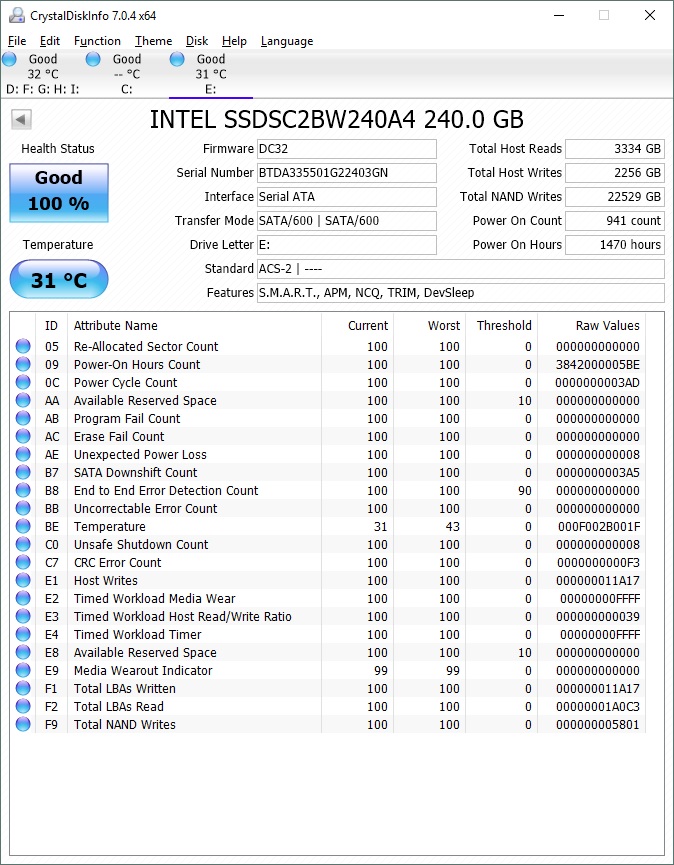Viewport: 674px width, 865px height.
Task: Click the Serial Number field
Action: [x=346, y=173]
